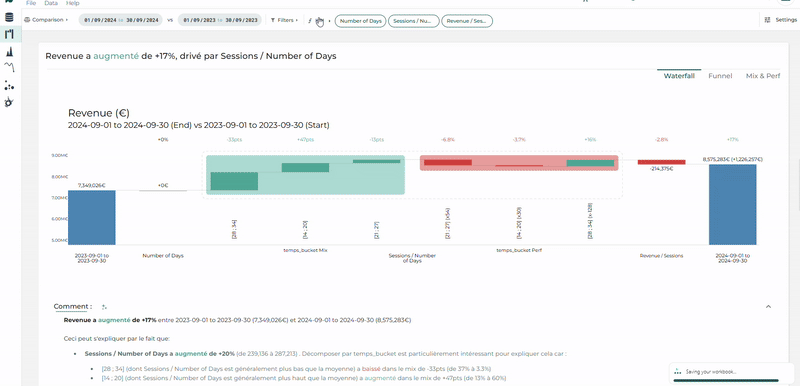
Task: Click the temps_bucket Perf axis label
Action: 519,250
